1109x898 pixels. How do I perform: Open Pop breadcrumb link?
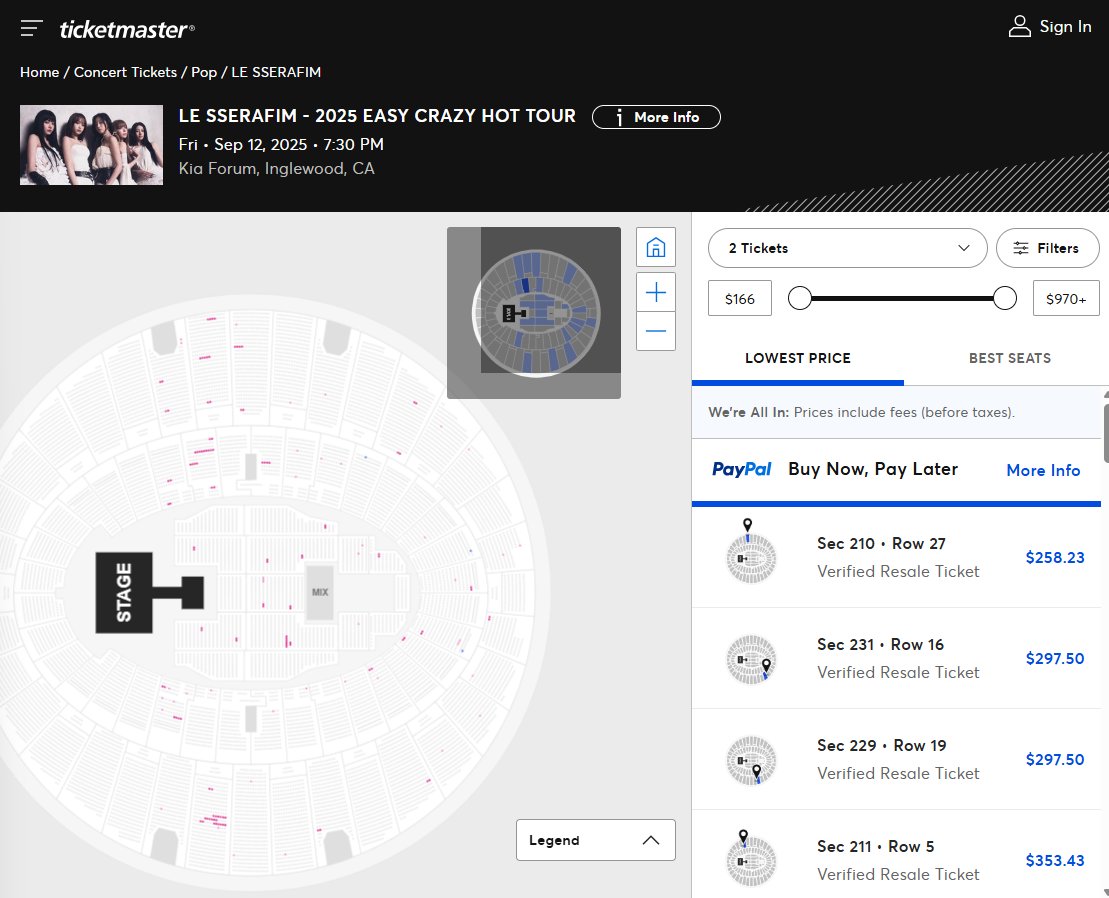pyautogui.click(x=204, y=72)
